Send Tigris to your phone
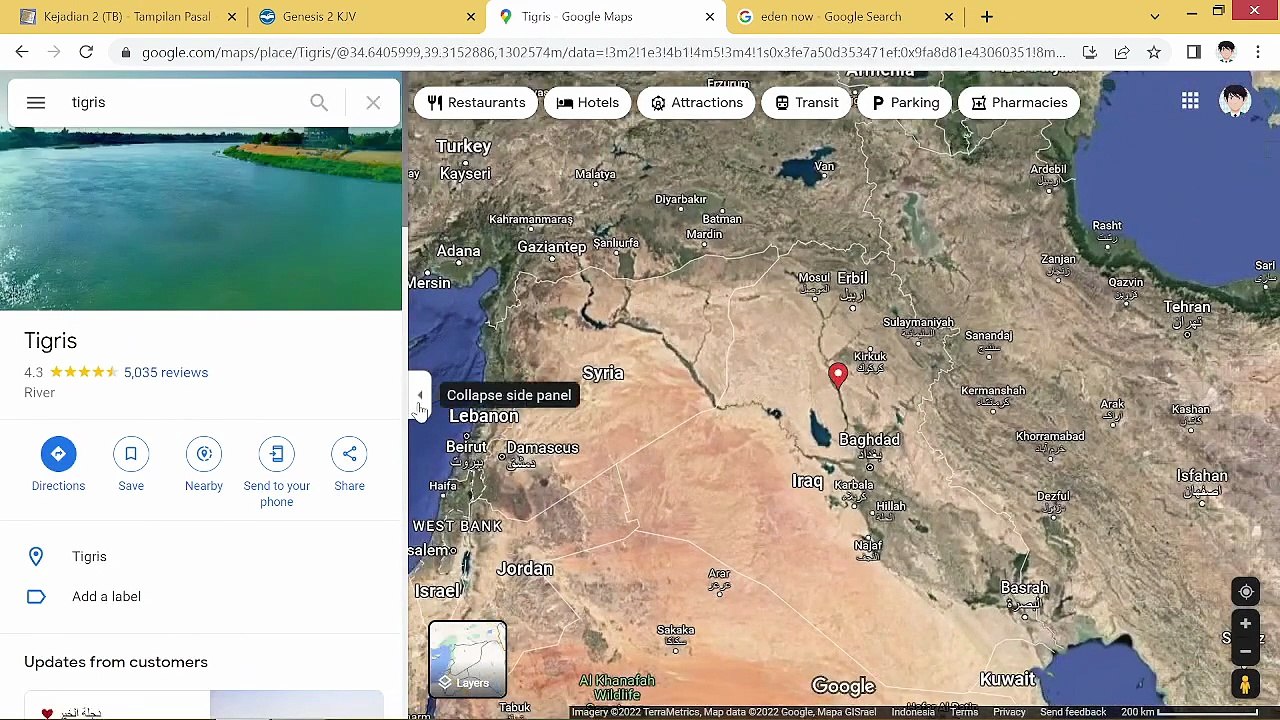Viewport: 1280px width, 720px height. point(277,454)
